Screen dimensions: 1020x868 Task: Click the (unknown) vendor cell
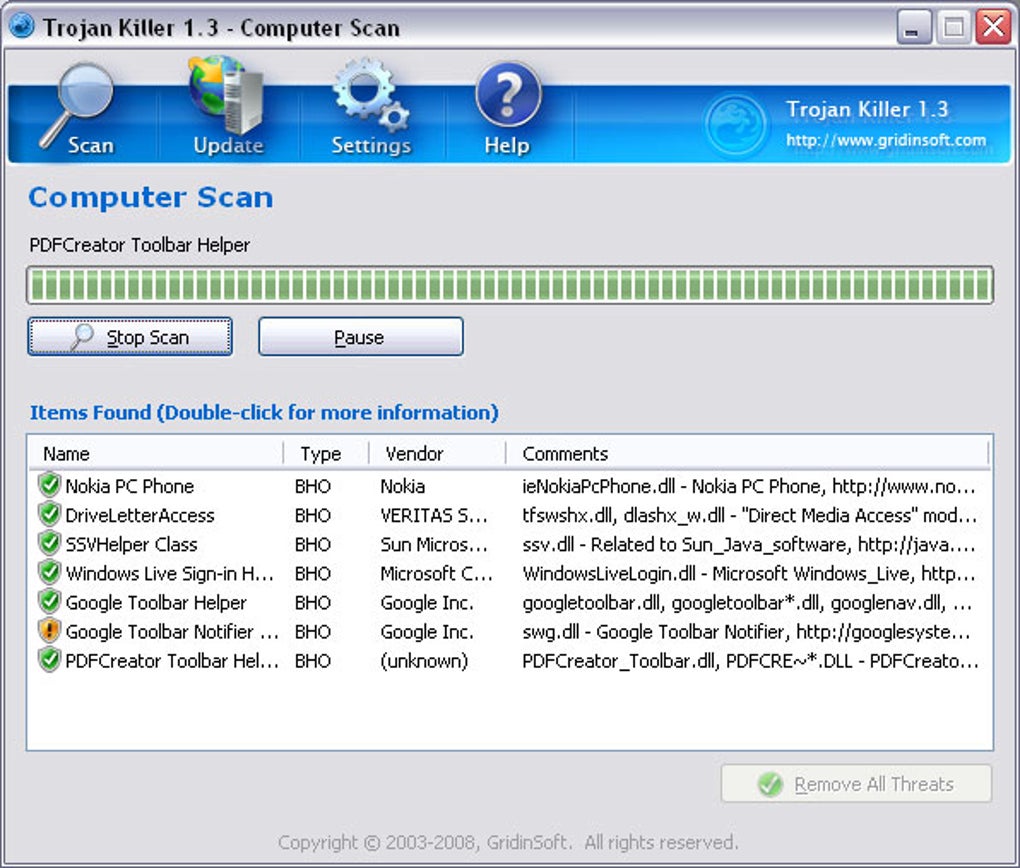click(424, 660)
